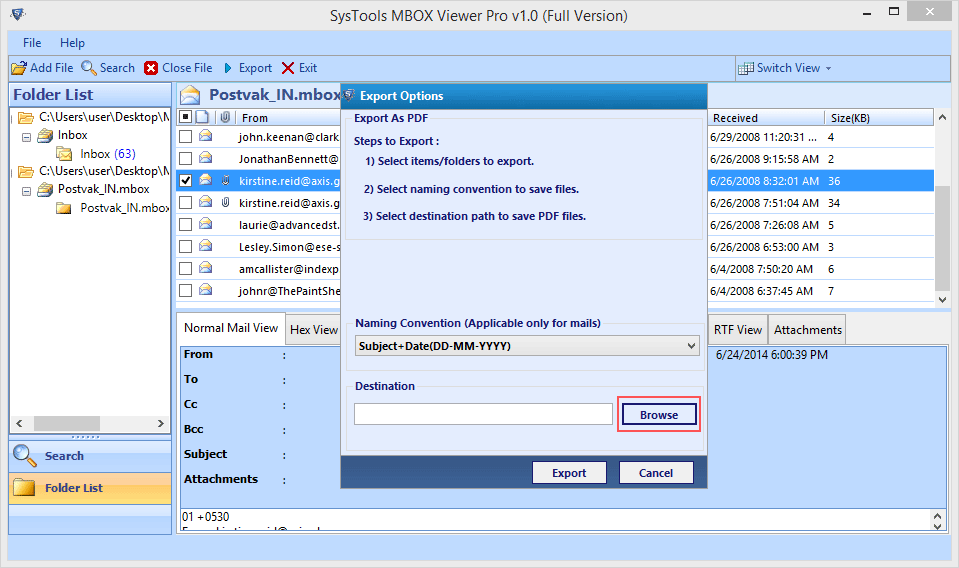This screenshot has height=568, width=959.
Task: Check the johnr@ThePaintShe email checkbox
Action: point(186,290)
